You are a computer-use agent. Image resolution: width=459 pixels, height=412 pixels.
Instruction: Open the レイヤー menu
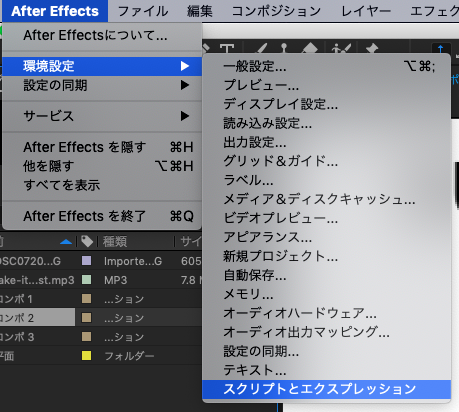(x=366, y=11)
